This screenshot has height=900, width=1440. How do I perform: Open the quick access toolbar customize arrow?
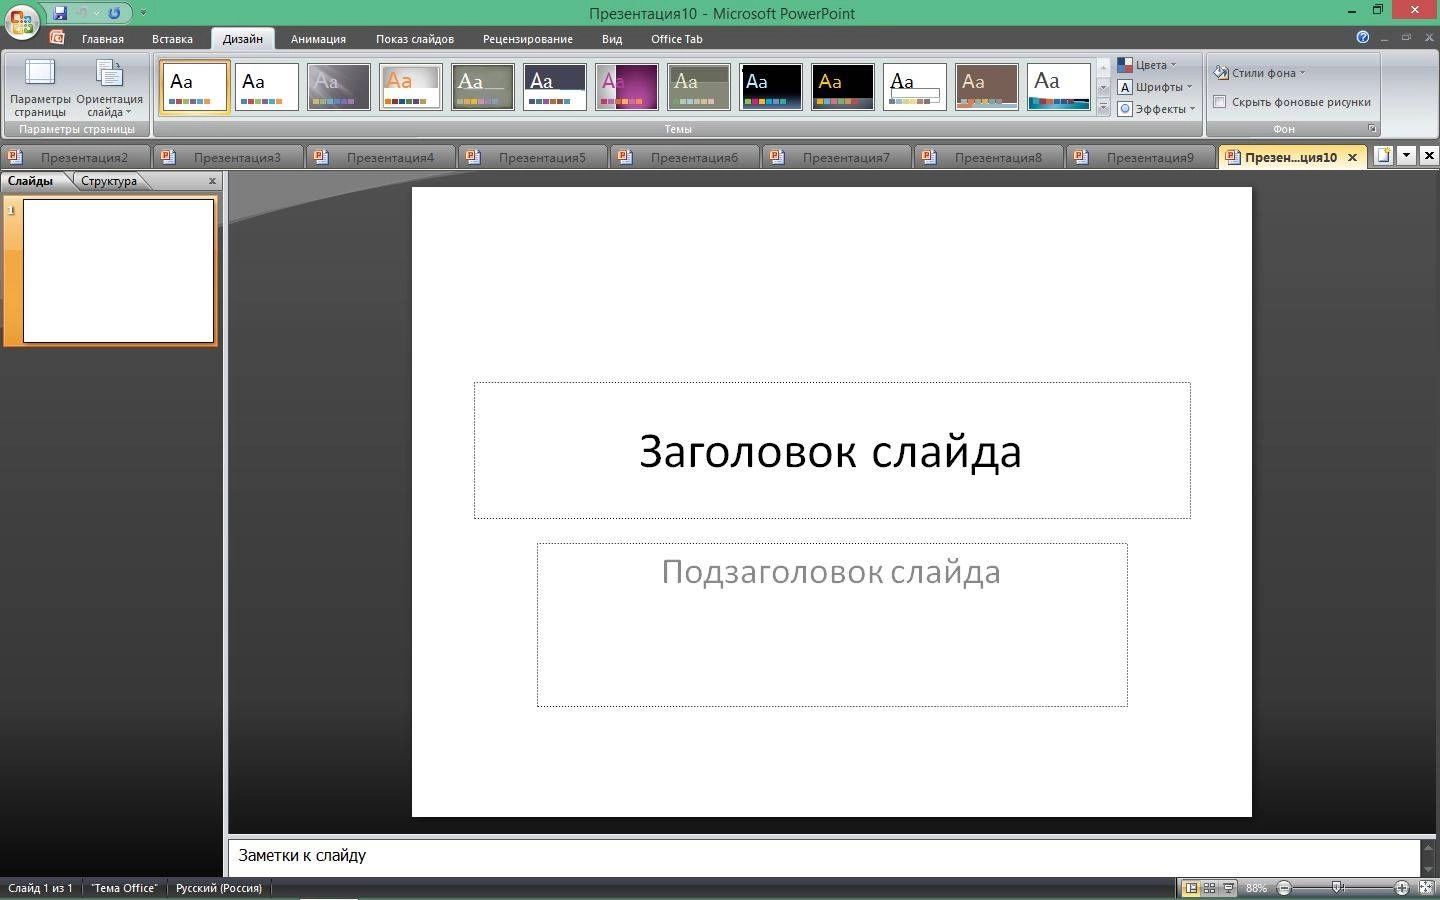pos(143,13)
